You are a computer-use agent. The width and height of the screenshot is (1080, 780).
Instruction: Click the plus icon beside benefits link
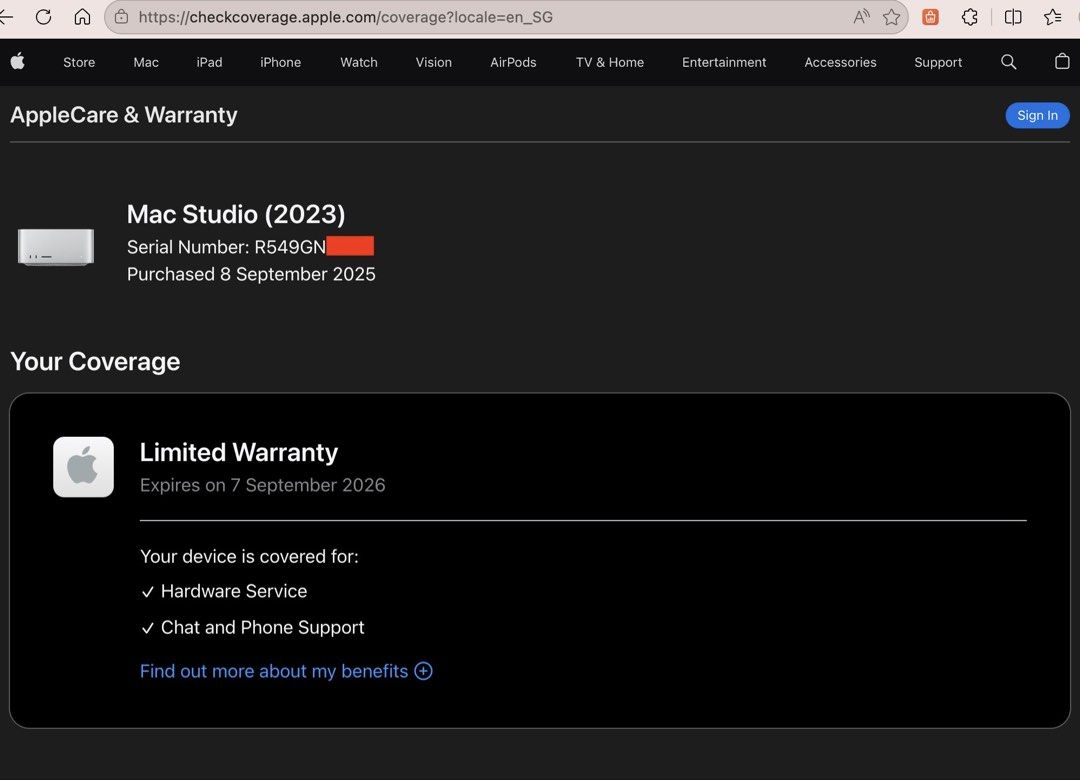(423, 671)
